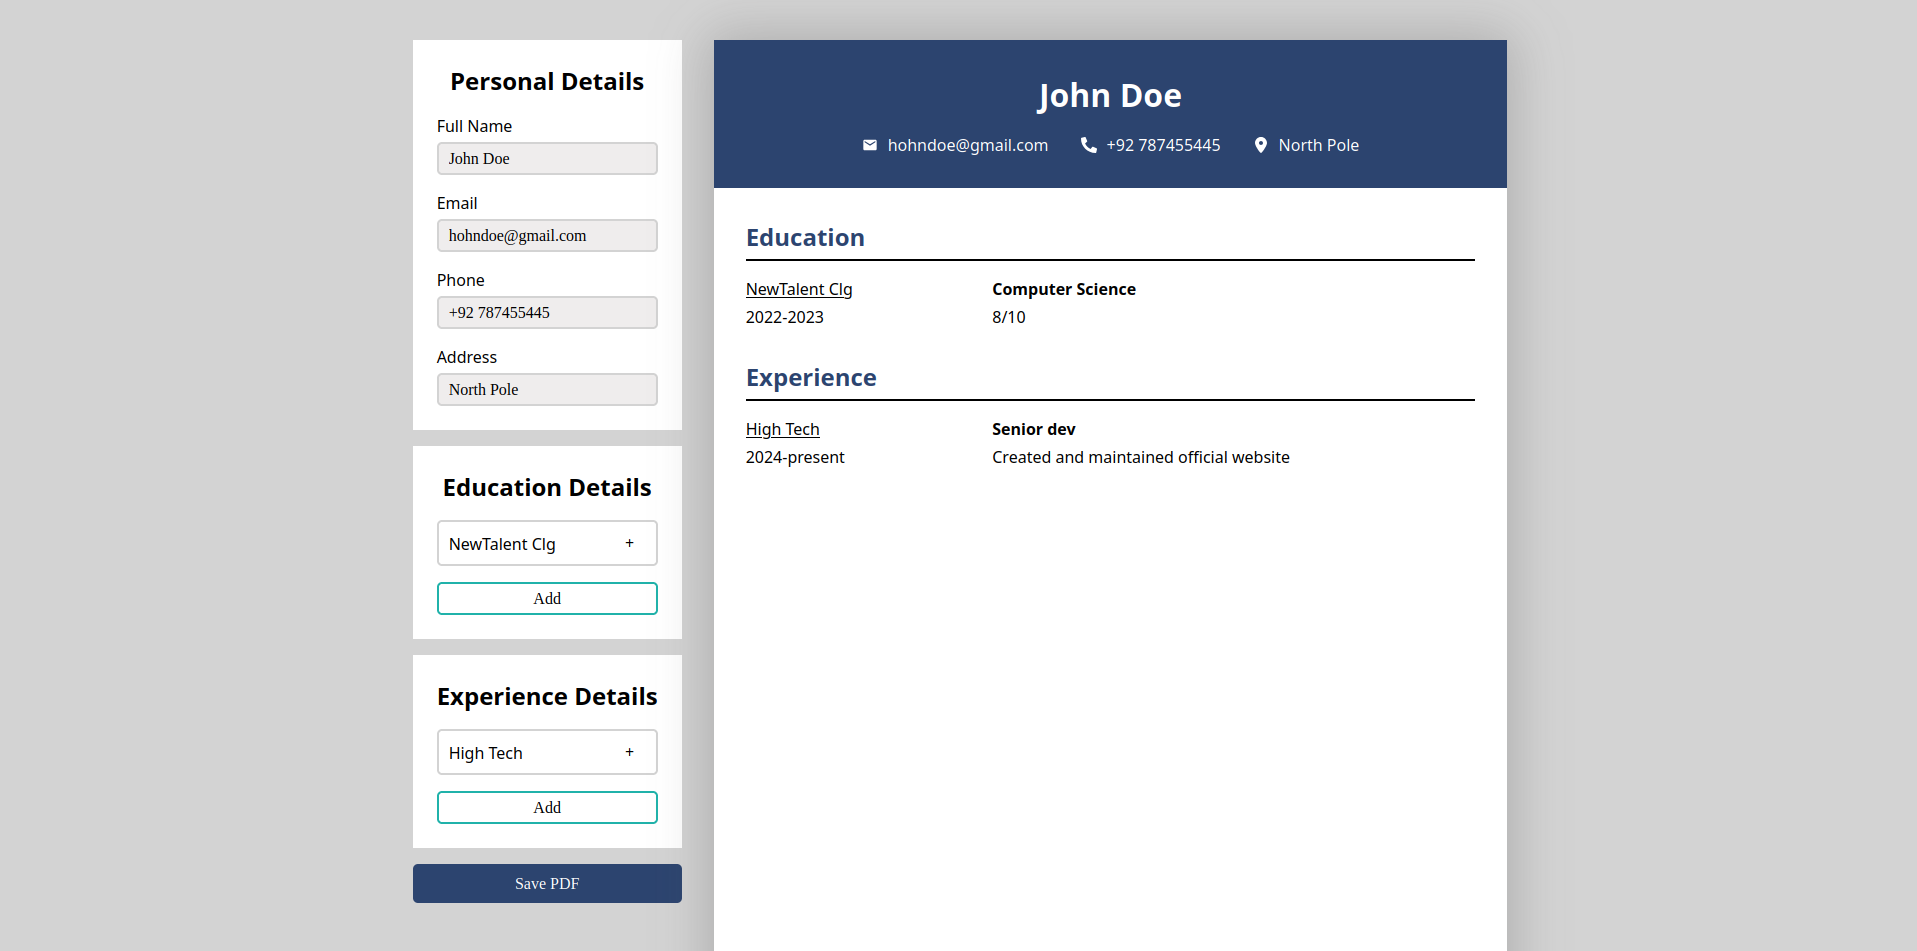This screenshot has width=1917, height=951.
Task: Open the High Tech link in preview
Action: (x=782, y=429)
